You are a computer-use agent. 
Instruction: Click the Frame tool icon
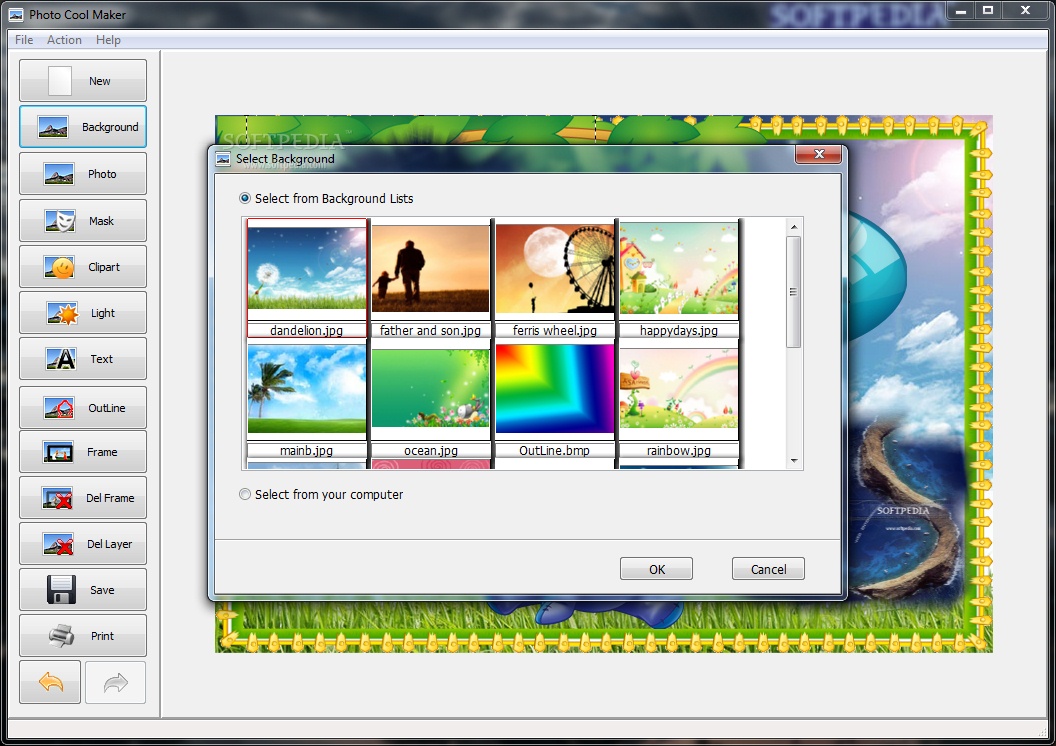point(58,452)
